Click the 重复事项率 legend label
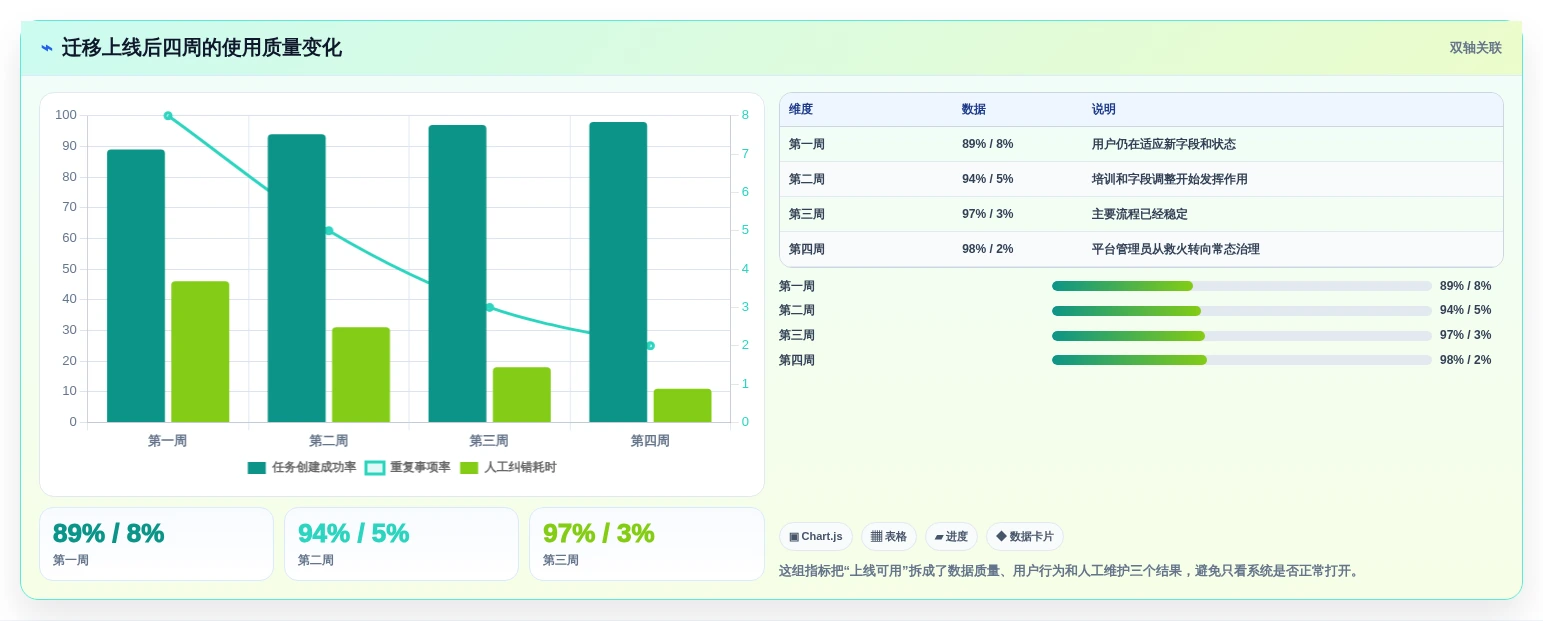 420,468
